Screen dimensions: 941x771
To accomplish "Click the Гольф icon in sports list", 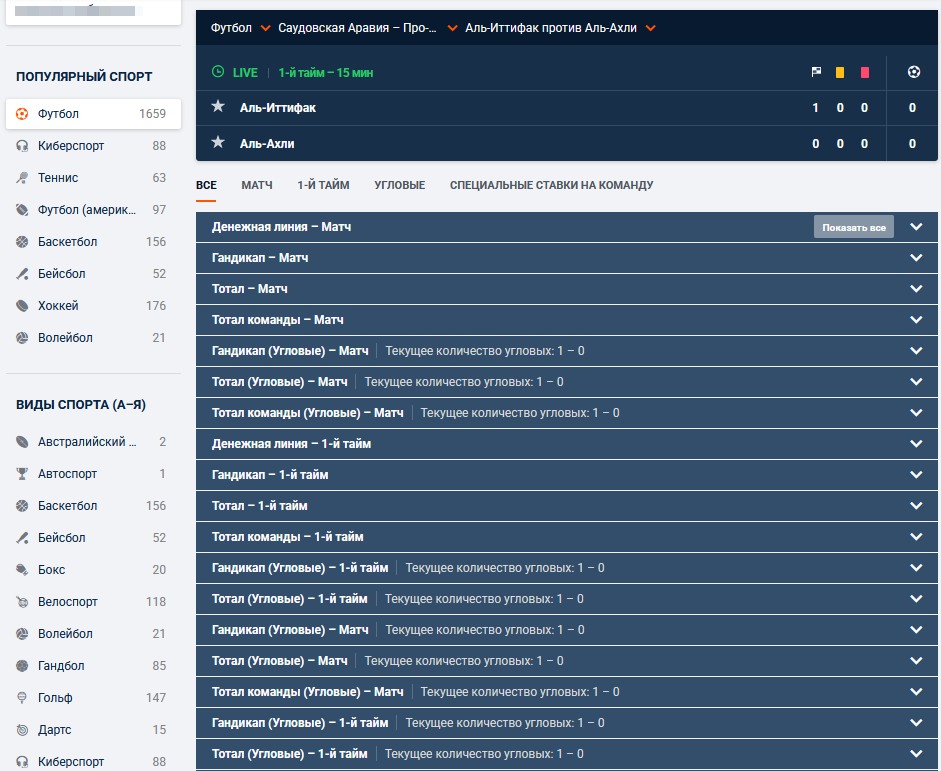I will tap(22, 698).
